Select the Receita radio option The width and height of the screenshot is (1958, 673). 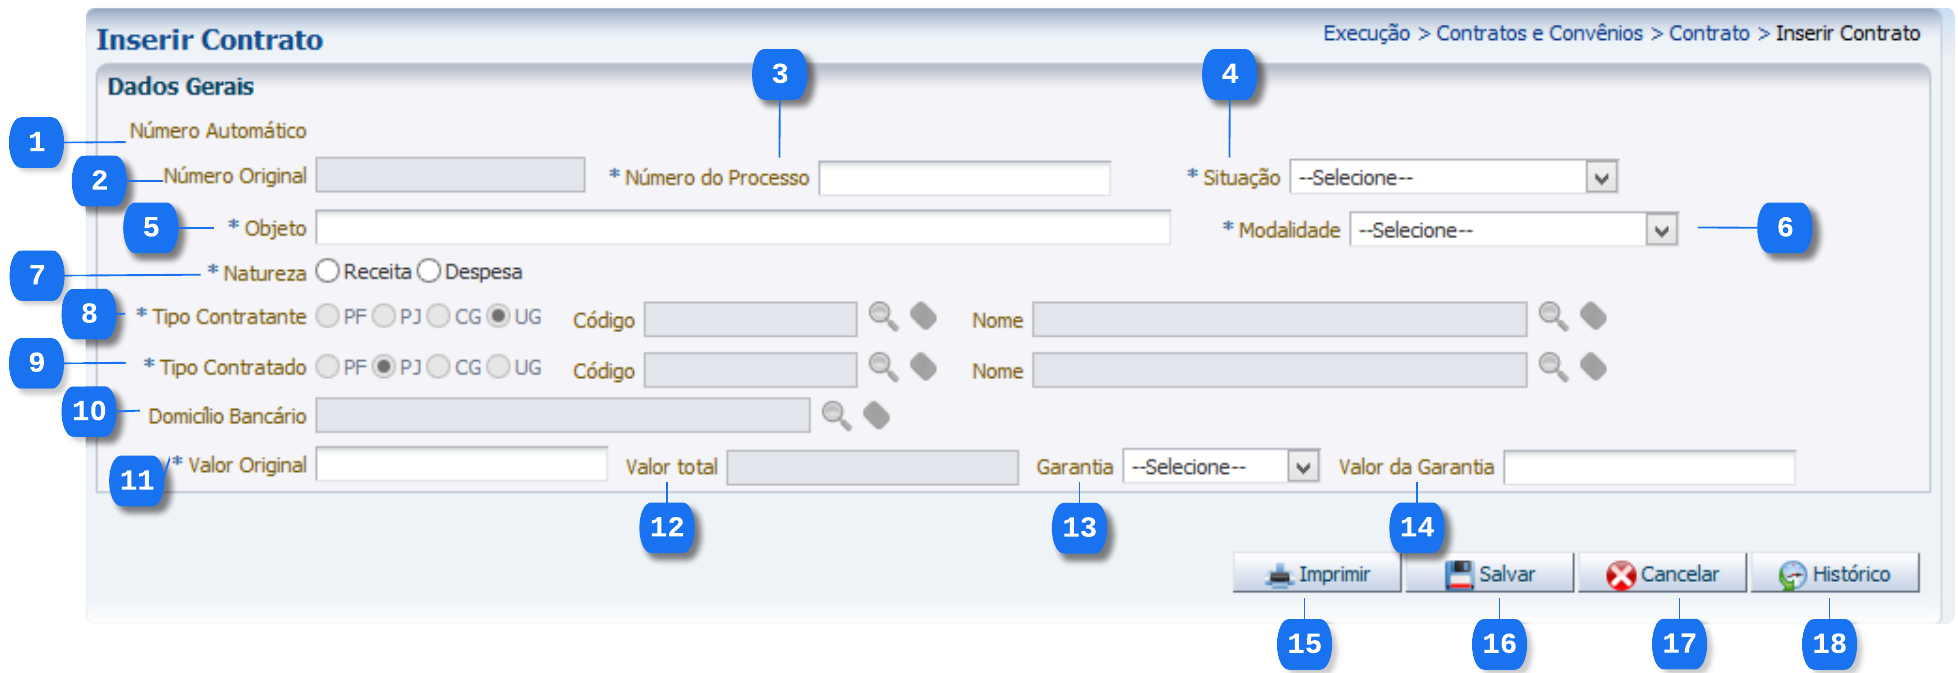(328, 271)
